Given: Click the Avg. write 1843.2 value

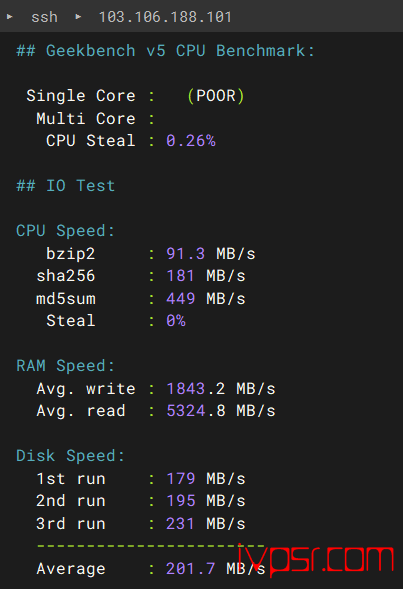Looking at the screenshot, I should coord(196,389).
